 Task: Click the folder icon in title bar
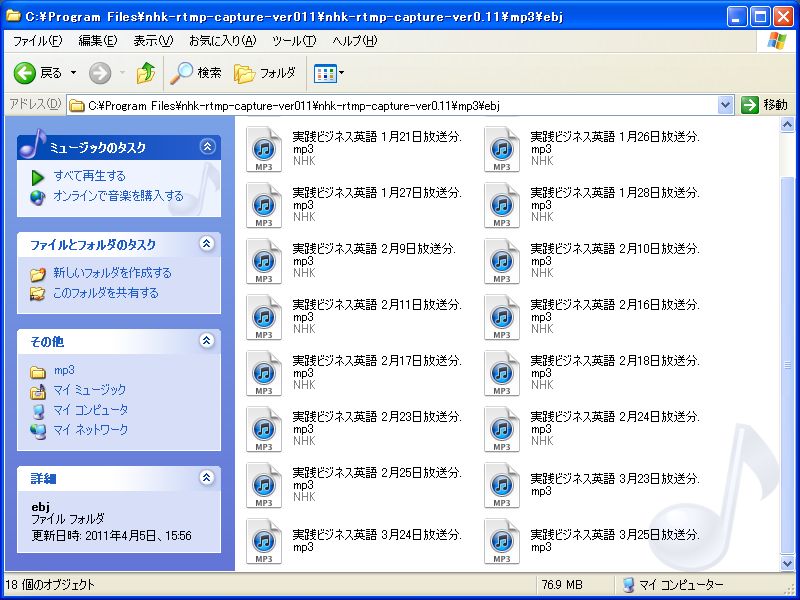14,16
